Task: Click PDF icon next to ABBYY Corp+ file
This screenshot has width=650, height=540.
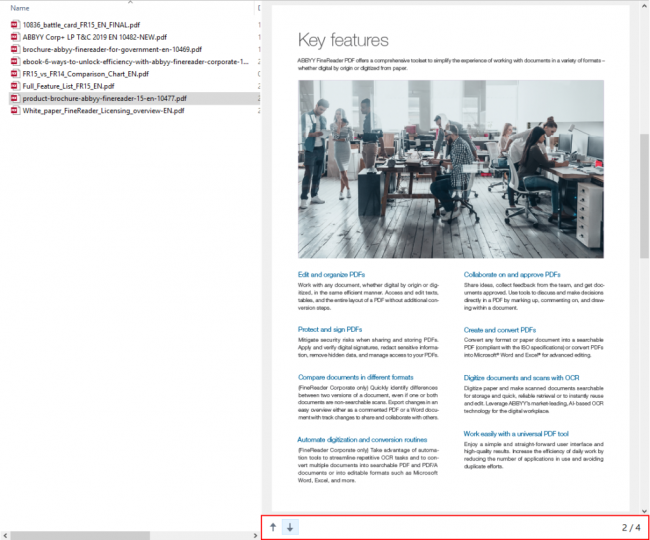Action: [x=14, y=36]
